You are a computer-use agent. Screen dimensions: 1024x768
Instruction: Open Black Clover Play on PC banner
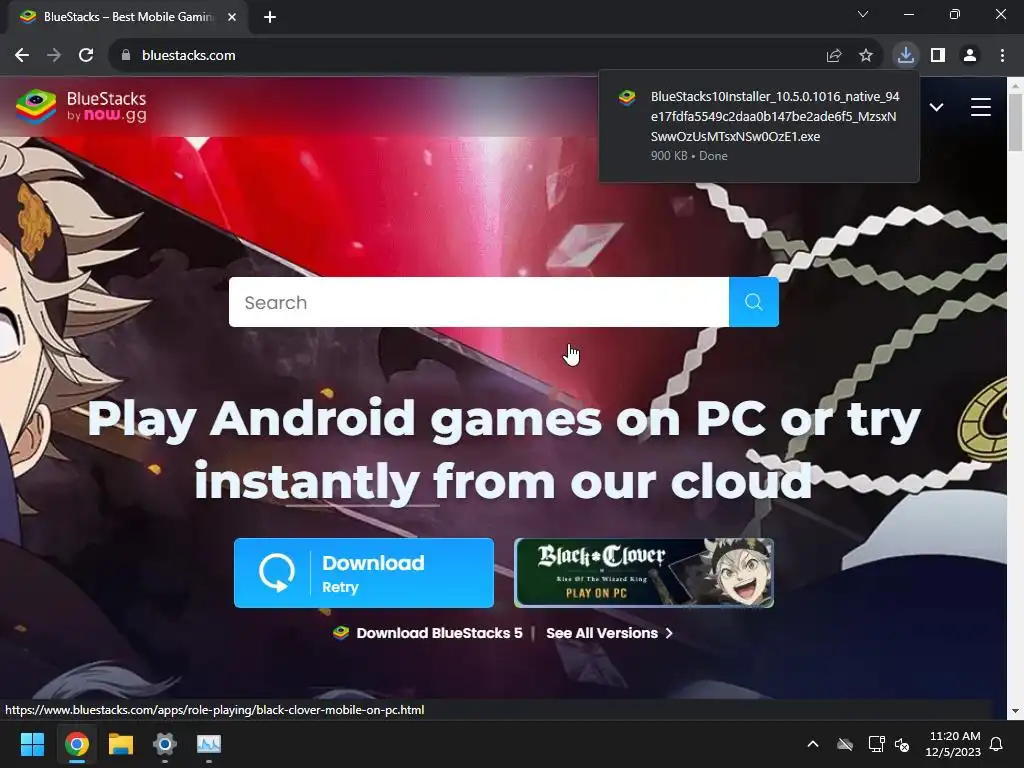coord(644,573)
